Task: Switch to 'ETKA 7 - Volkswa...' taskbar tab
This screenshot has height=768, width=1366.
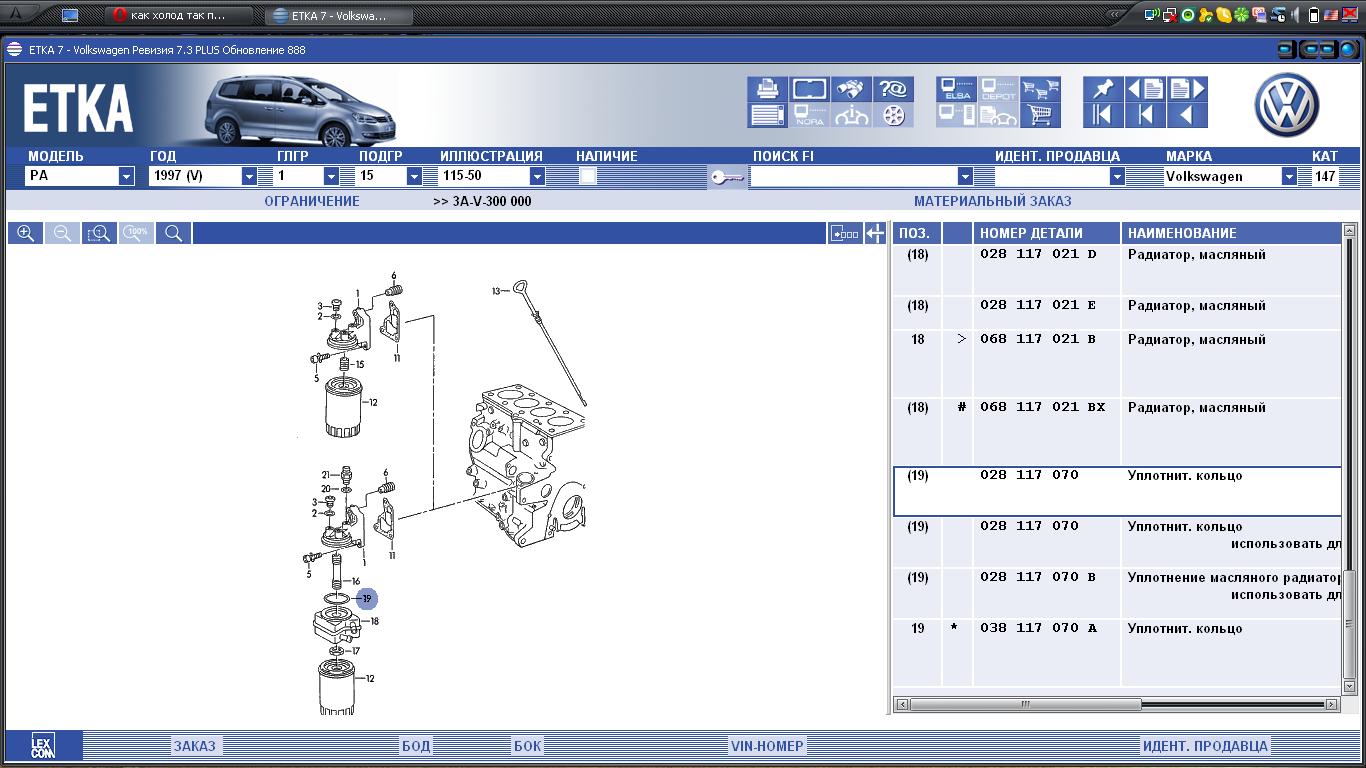Action: pos(340,15)
